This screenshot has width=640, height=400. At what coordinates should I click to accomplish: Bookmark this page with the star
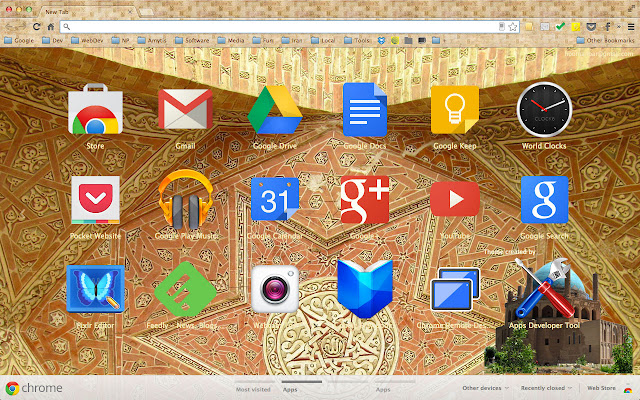click(513, 27)
